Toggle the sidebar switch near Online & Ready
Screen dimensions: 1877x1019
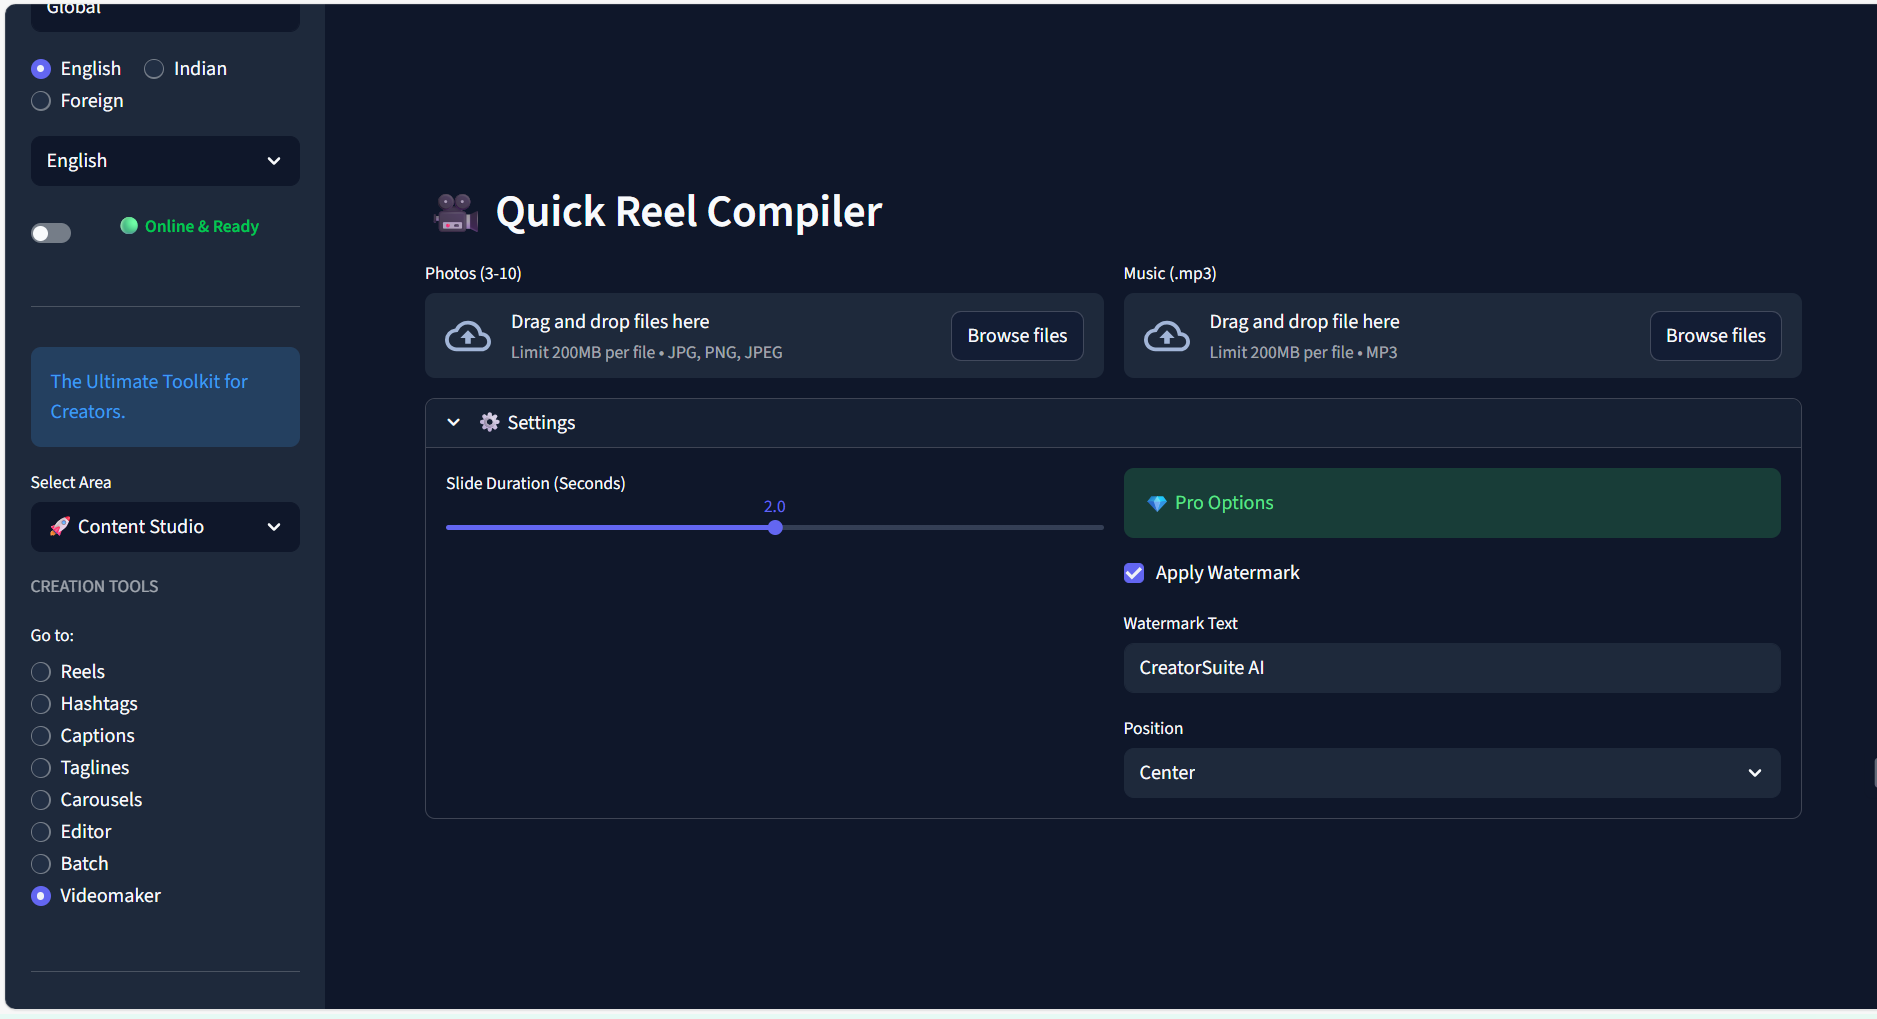tap(51, 233)
